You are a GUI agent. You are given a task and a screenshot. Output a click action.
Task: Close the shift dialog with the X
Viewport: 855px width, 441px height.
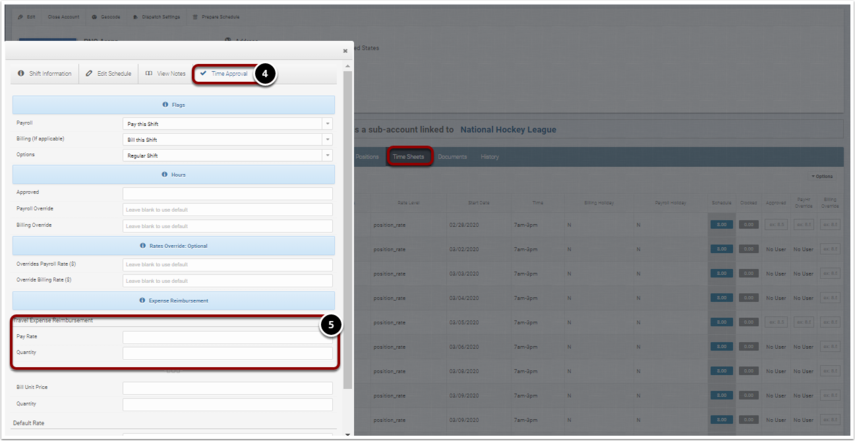click(345, 51)
